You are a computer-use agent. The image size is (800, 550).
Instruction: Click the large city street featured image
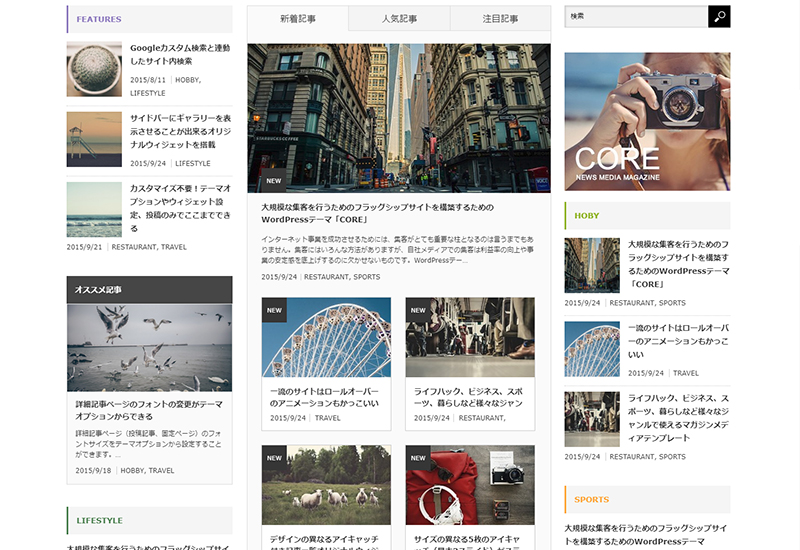399,118
